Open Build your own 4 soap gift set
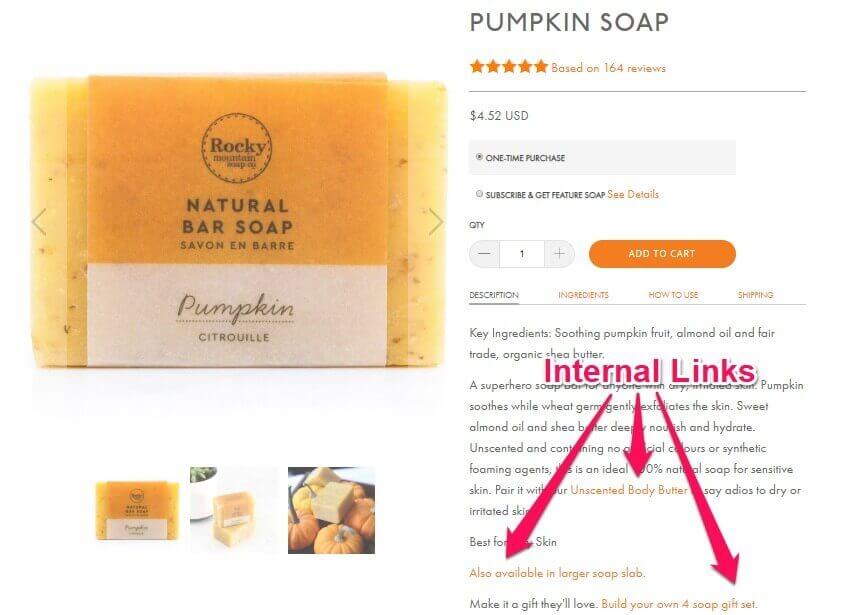Image resolution: width=847 pixels, height=615 pixels. click(679, 604)
